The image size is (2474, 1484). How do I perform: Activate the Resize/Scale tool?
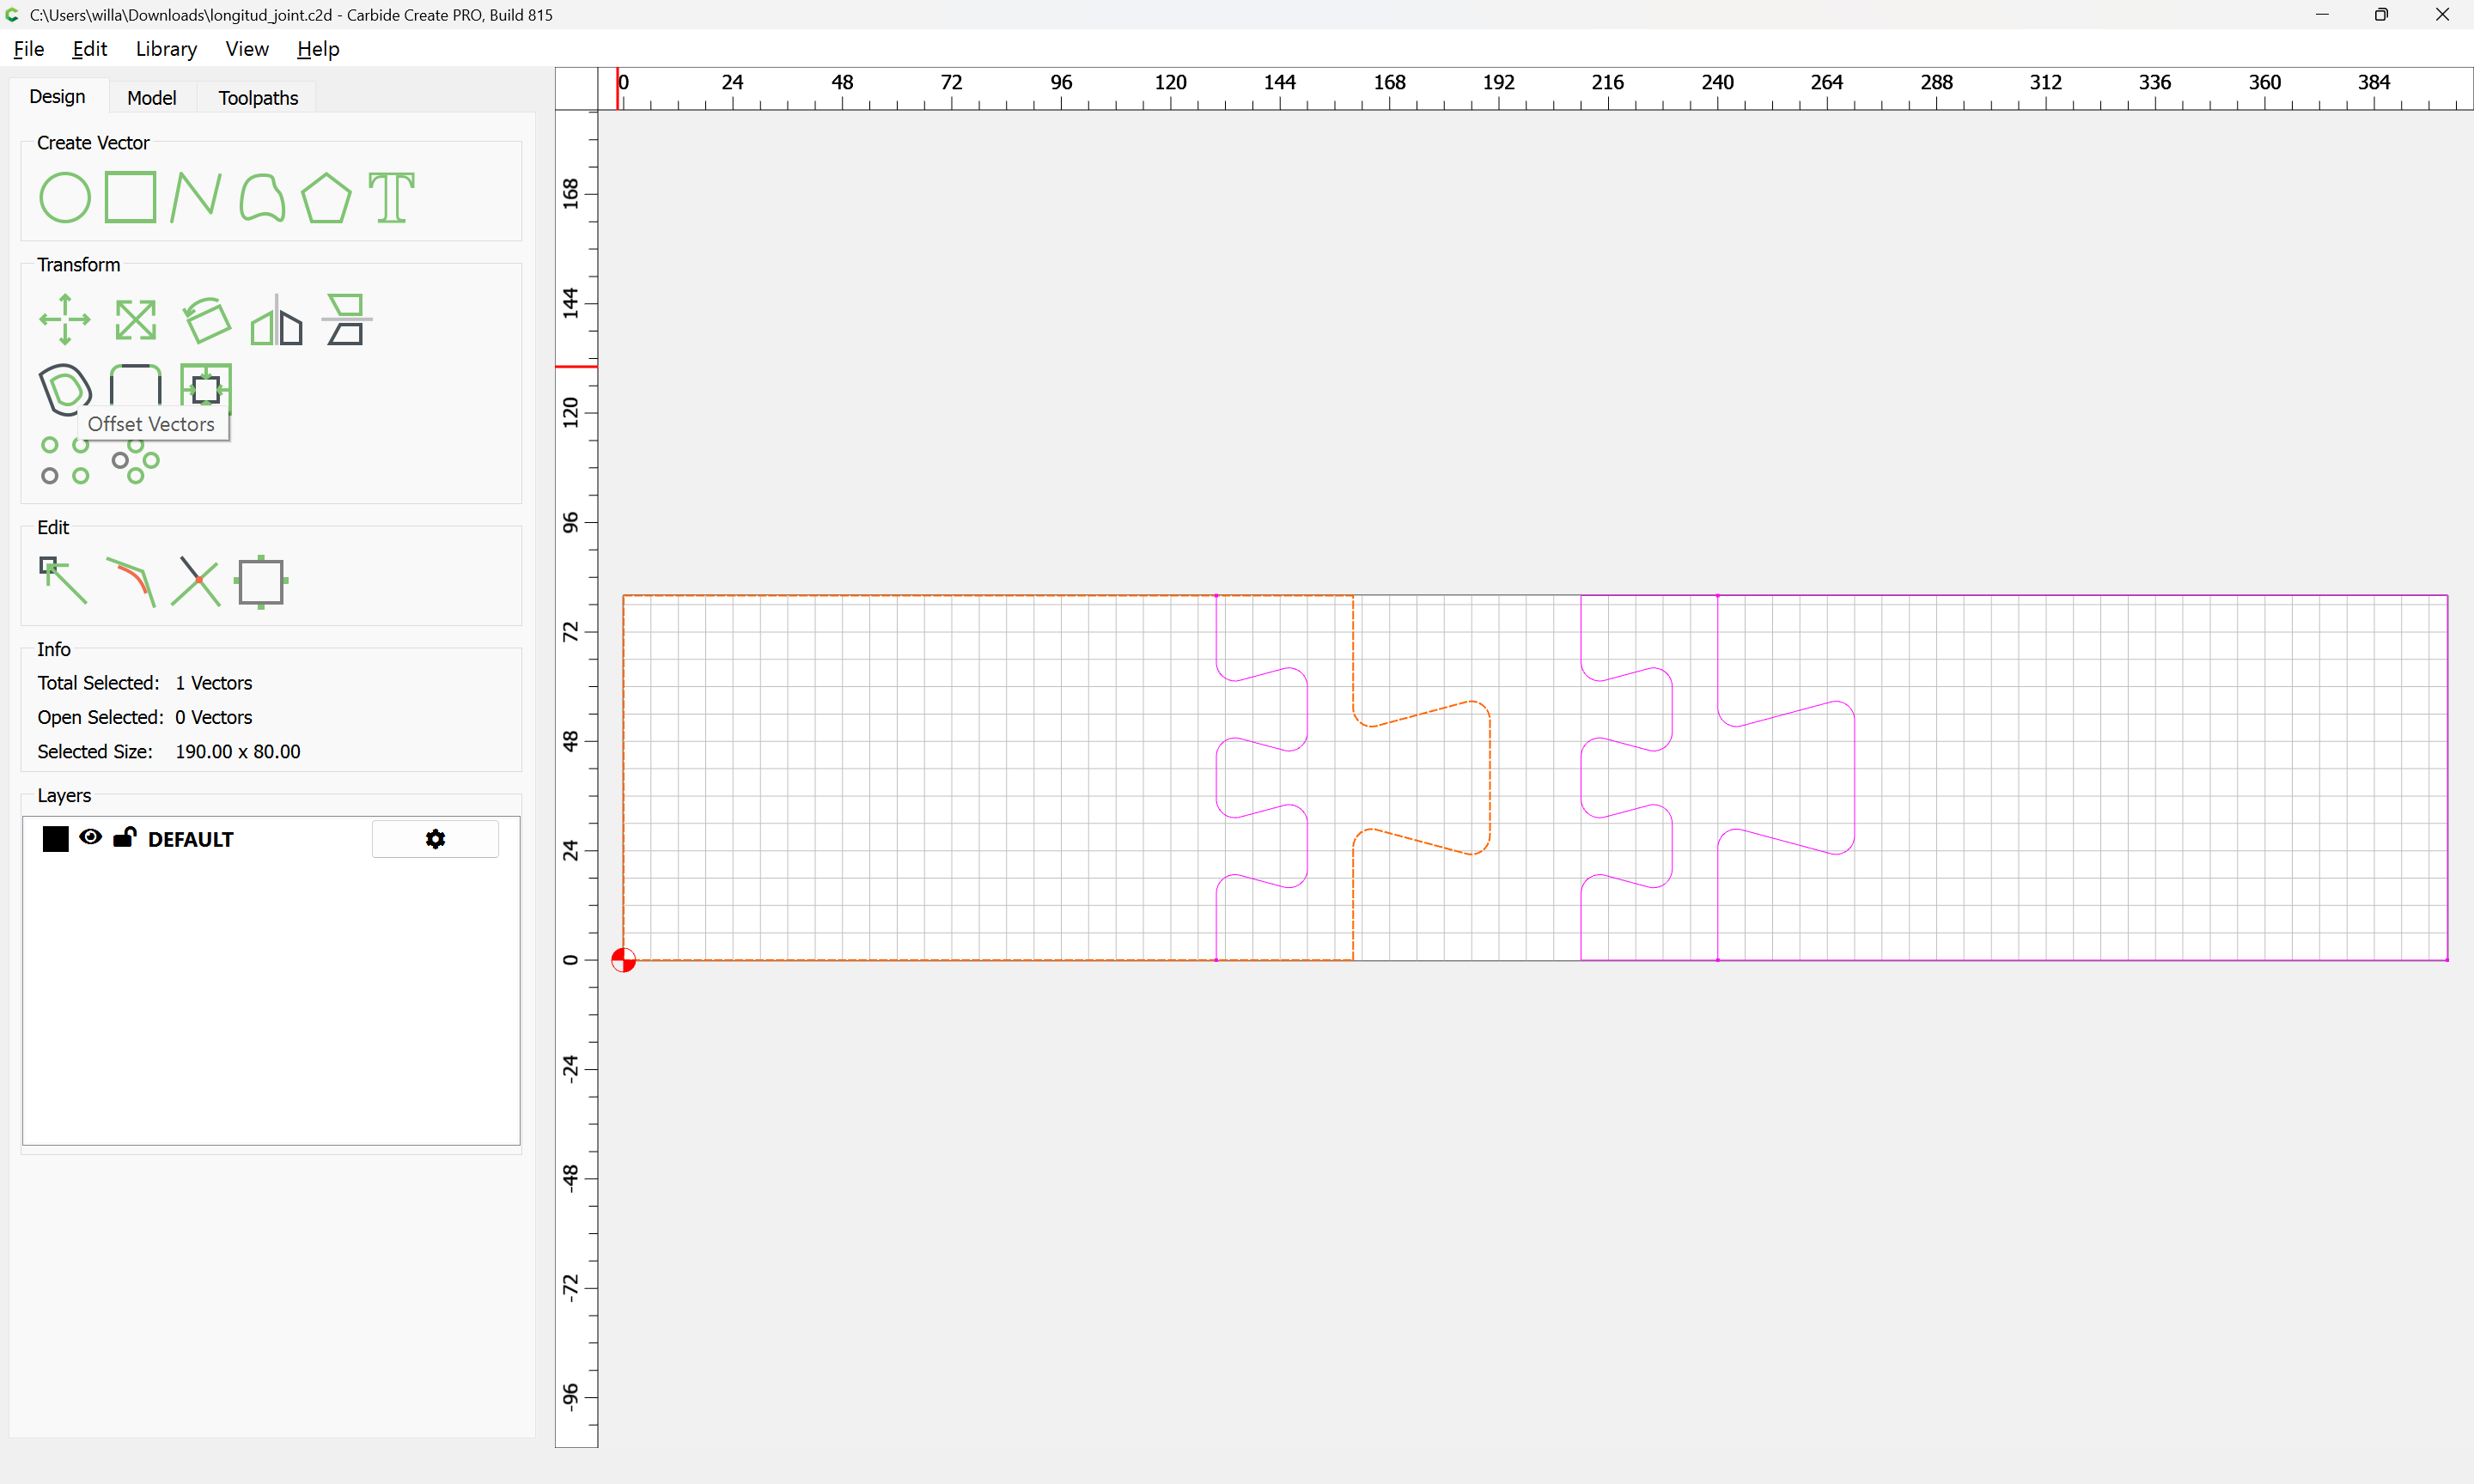(x=135, y=320)
